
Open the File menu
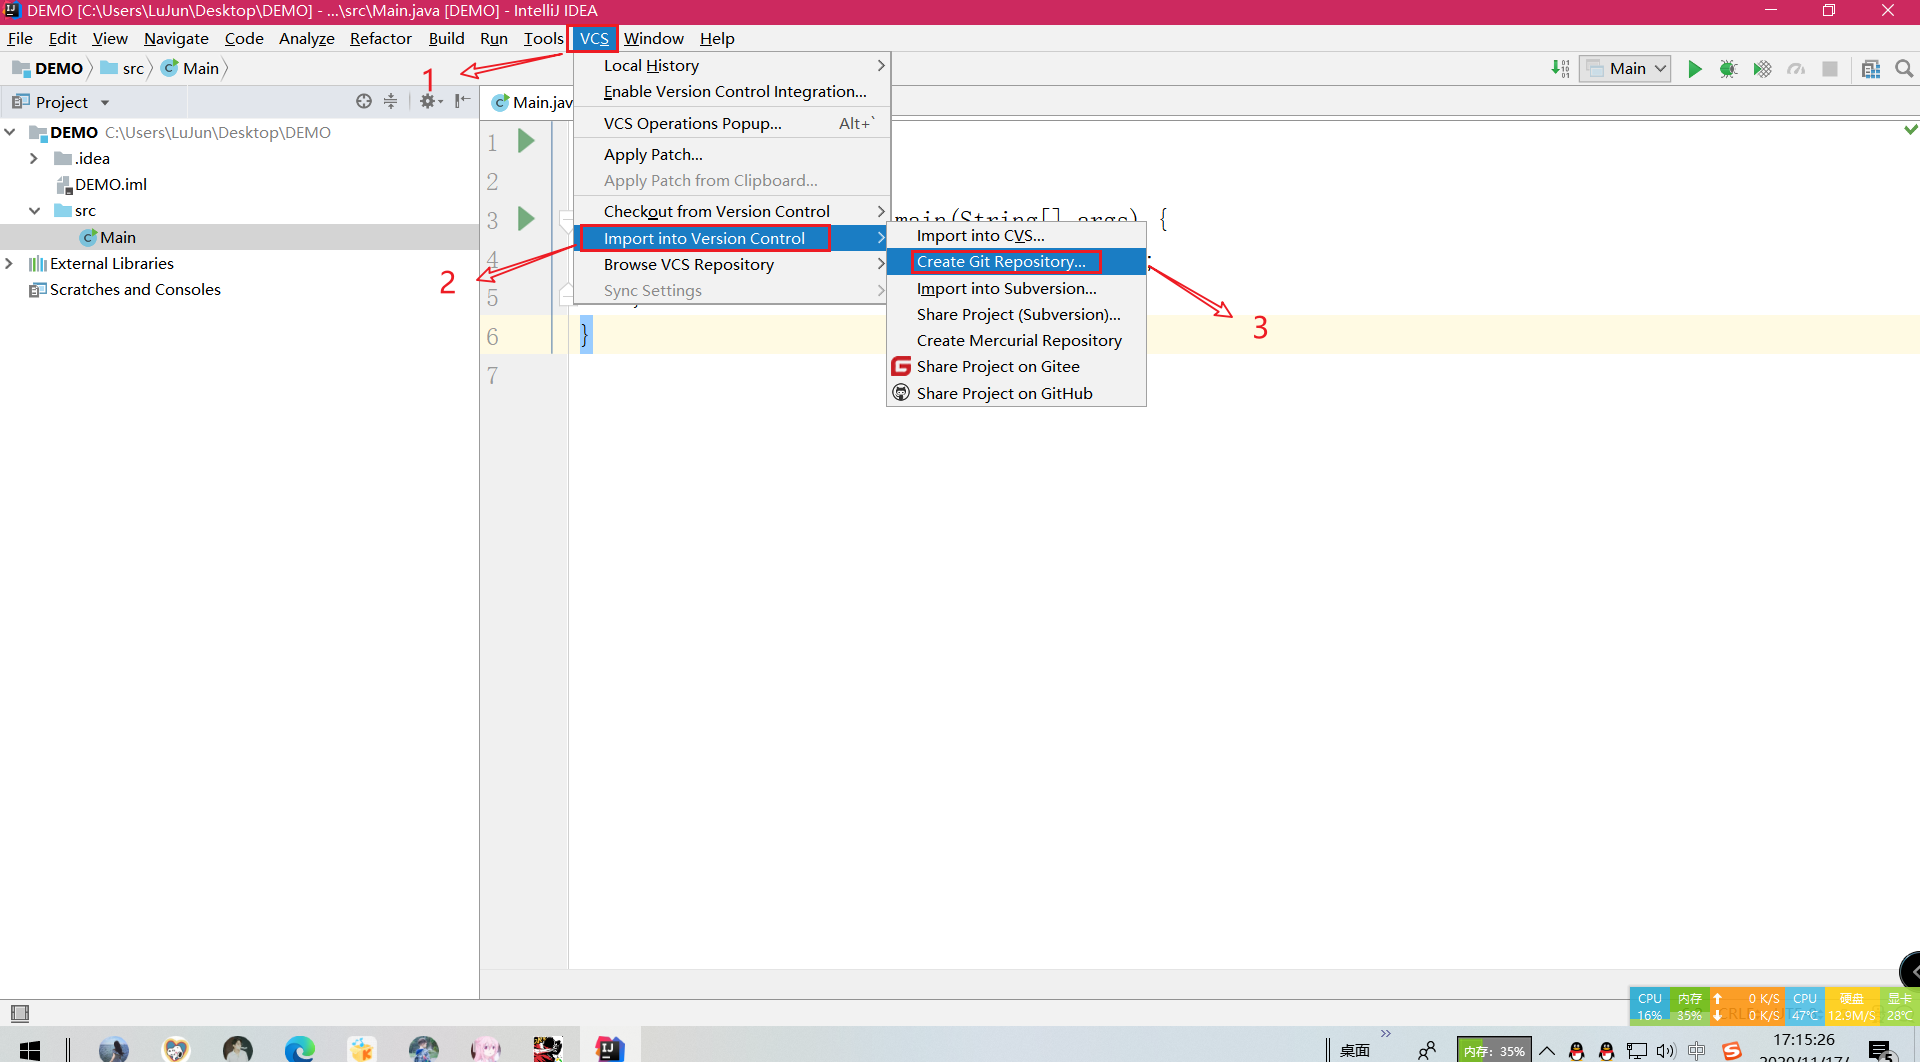pyautogui.click(x=20, y=38)
